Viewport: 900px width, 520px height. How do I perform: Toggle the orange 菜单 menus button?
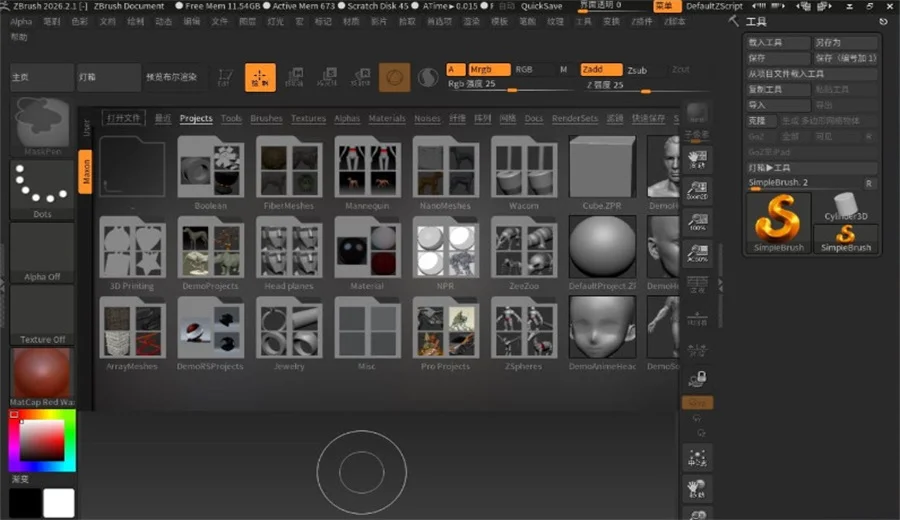click(667, 6)
